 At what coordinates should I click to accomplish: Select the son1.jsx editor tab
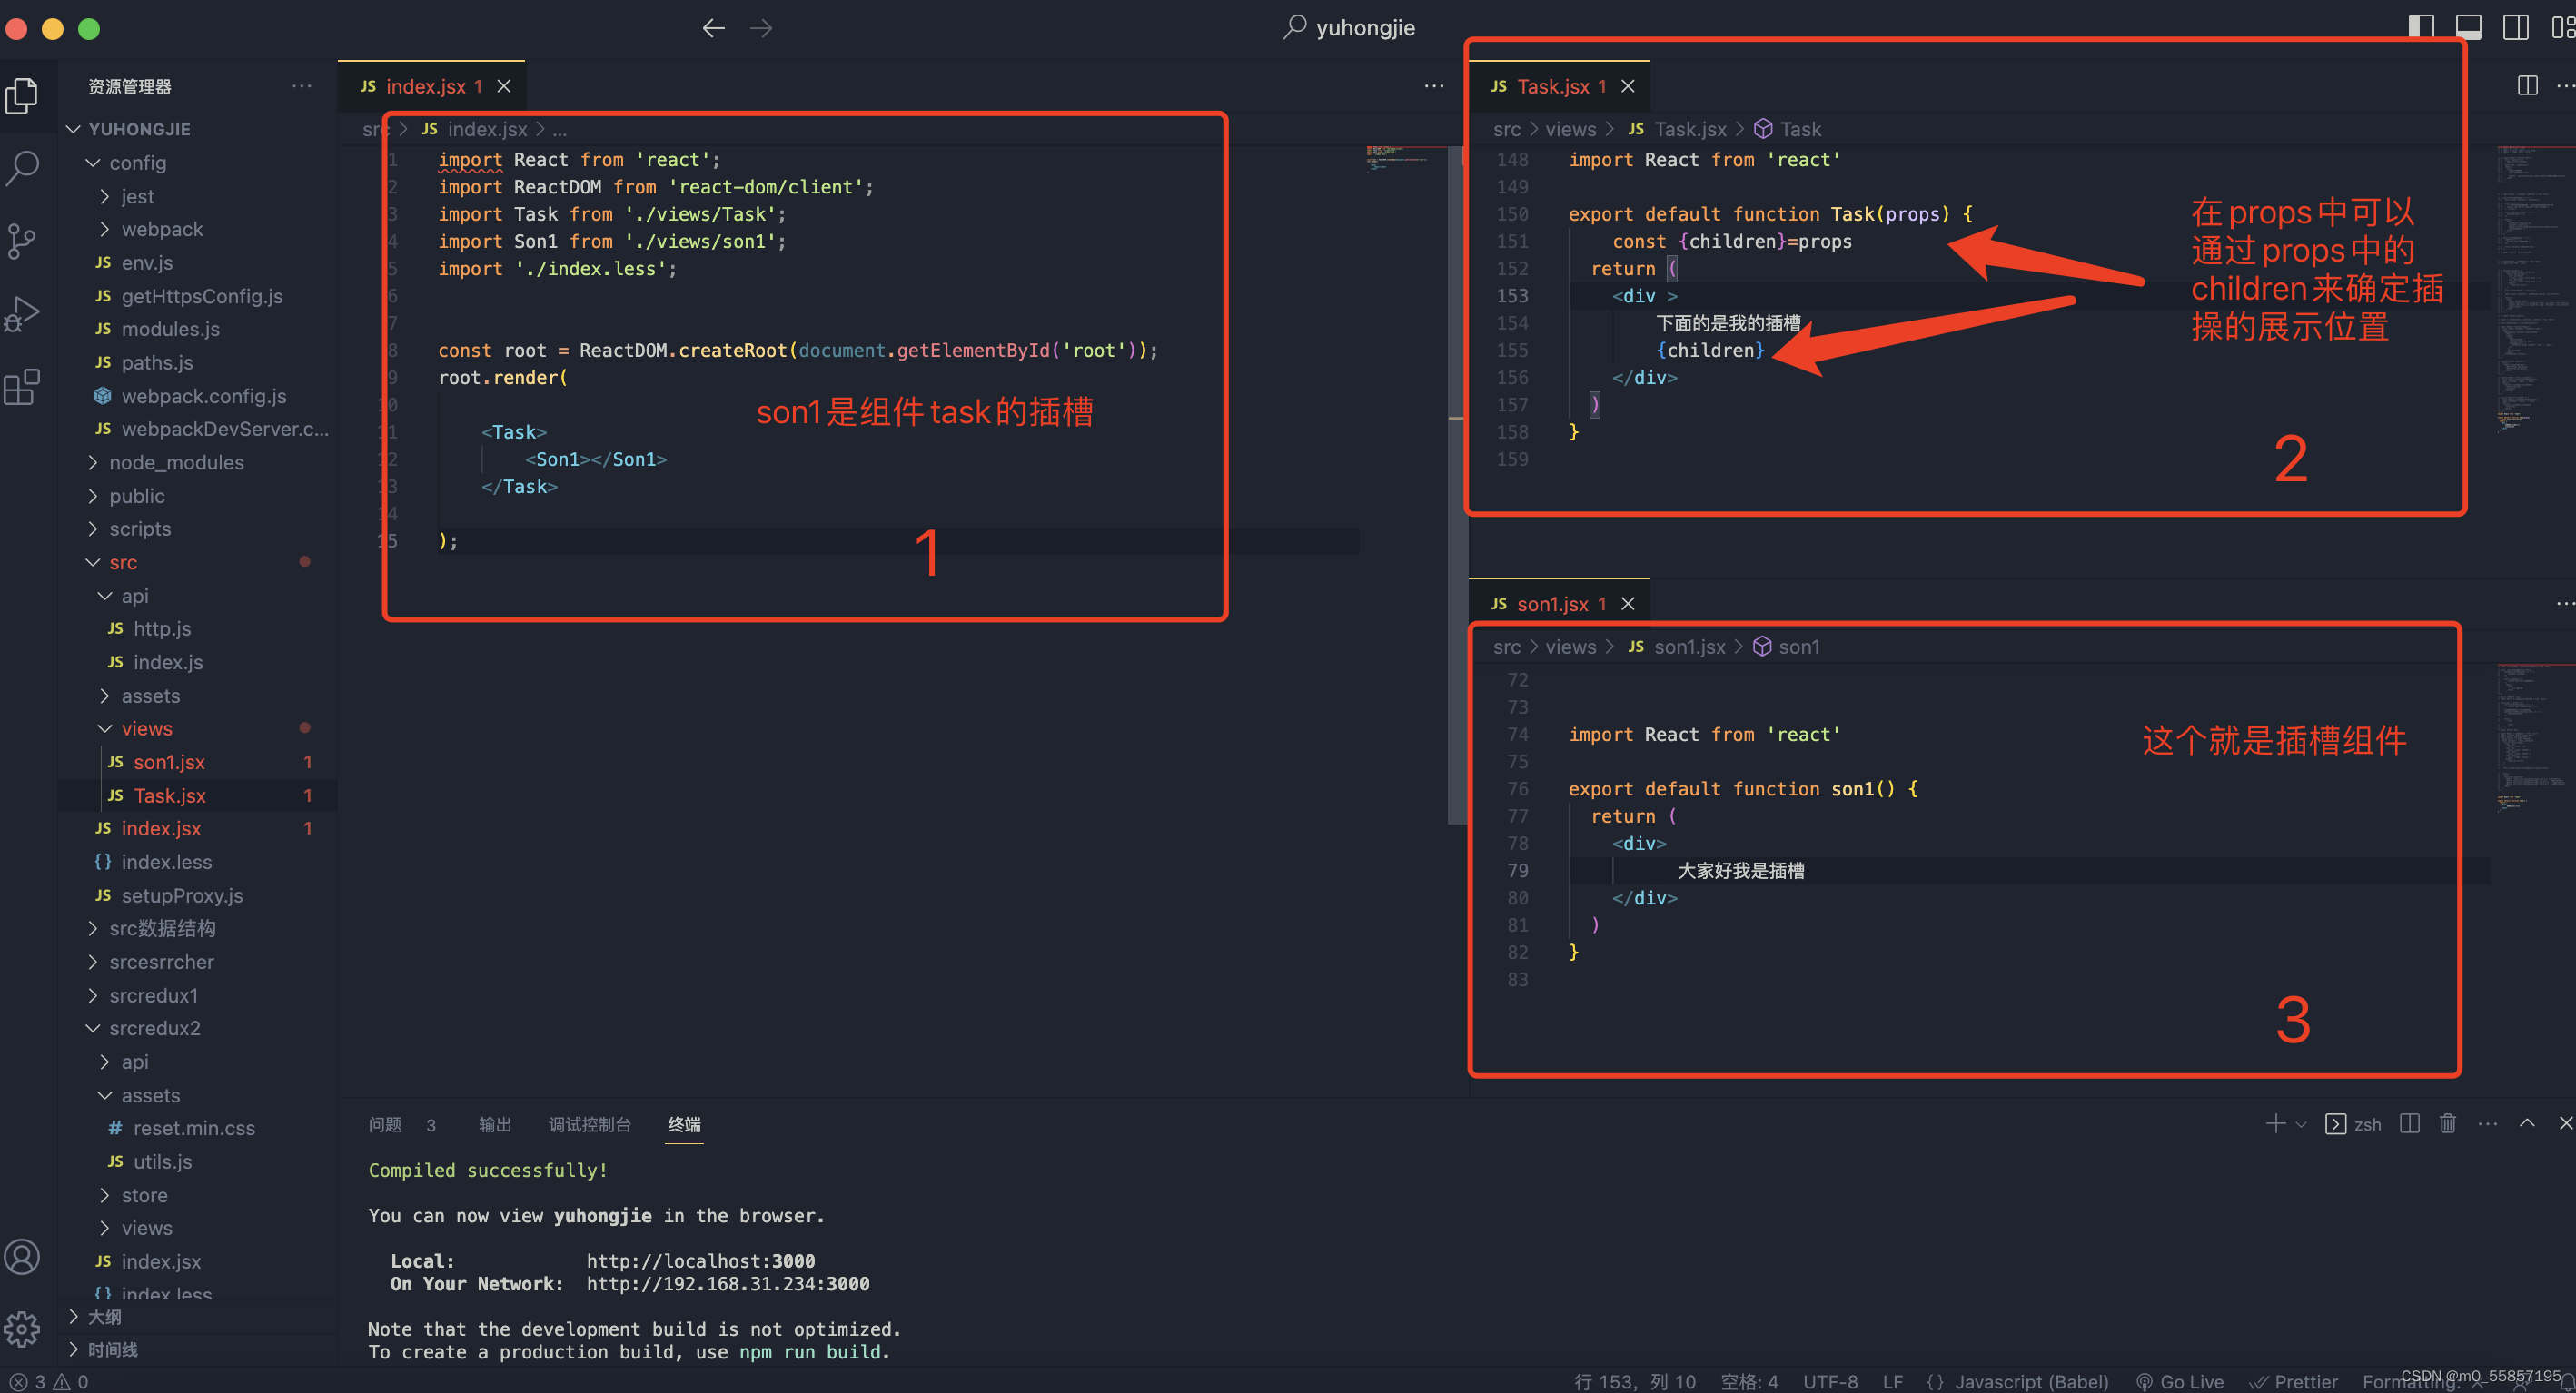1551,603
